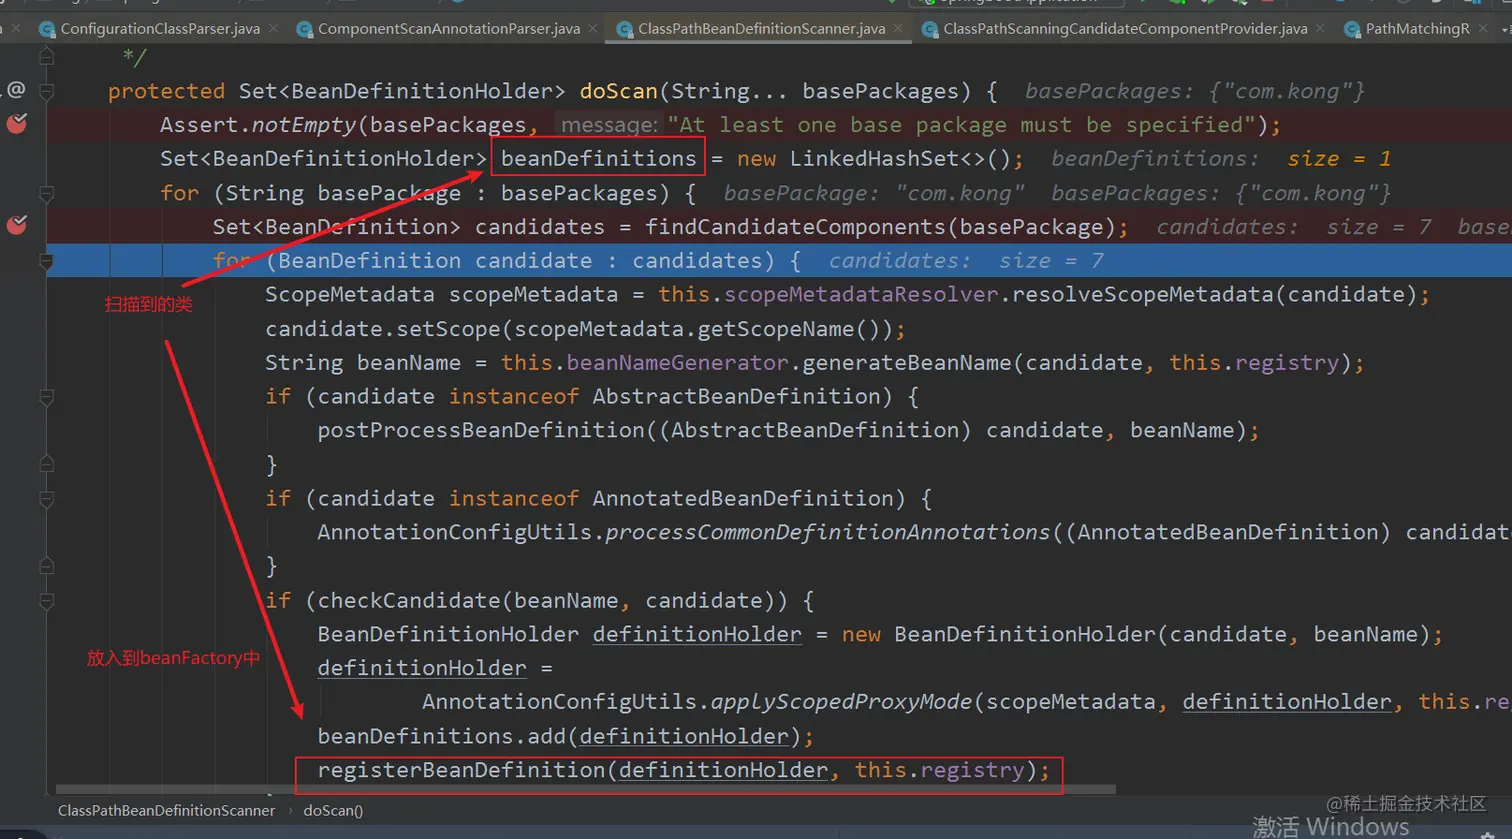
Task: Click registerBeanDefinition method call
Action: [x=461, y=770]
